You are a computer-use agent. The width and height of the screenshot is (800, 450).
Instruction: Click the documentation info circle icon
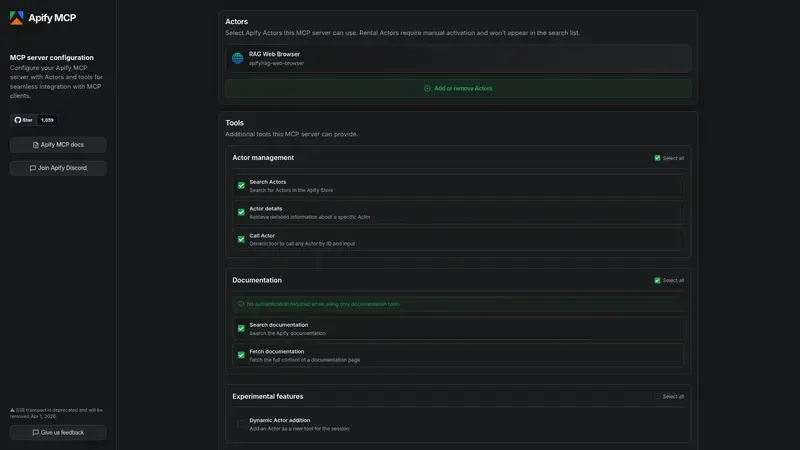click(x=241, y=304)
